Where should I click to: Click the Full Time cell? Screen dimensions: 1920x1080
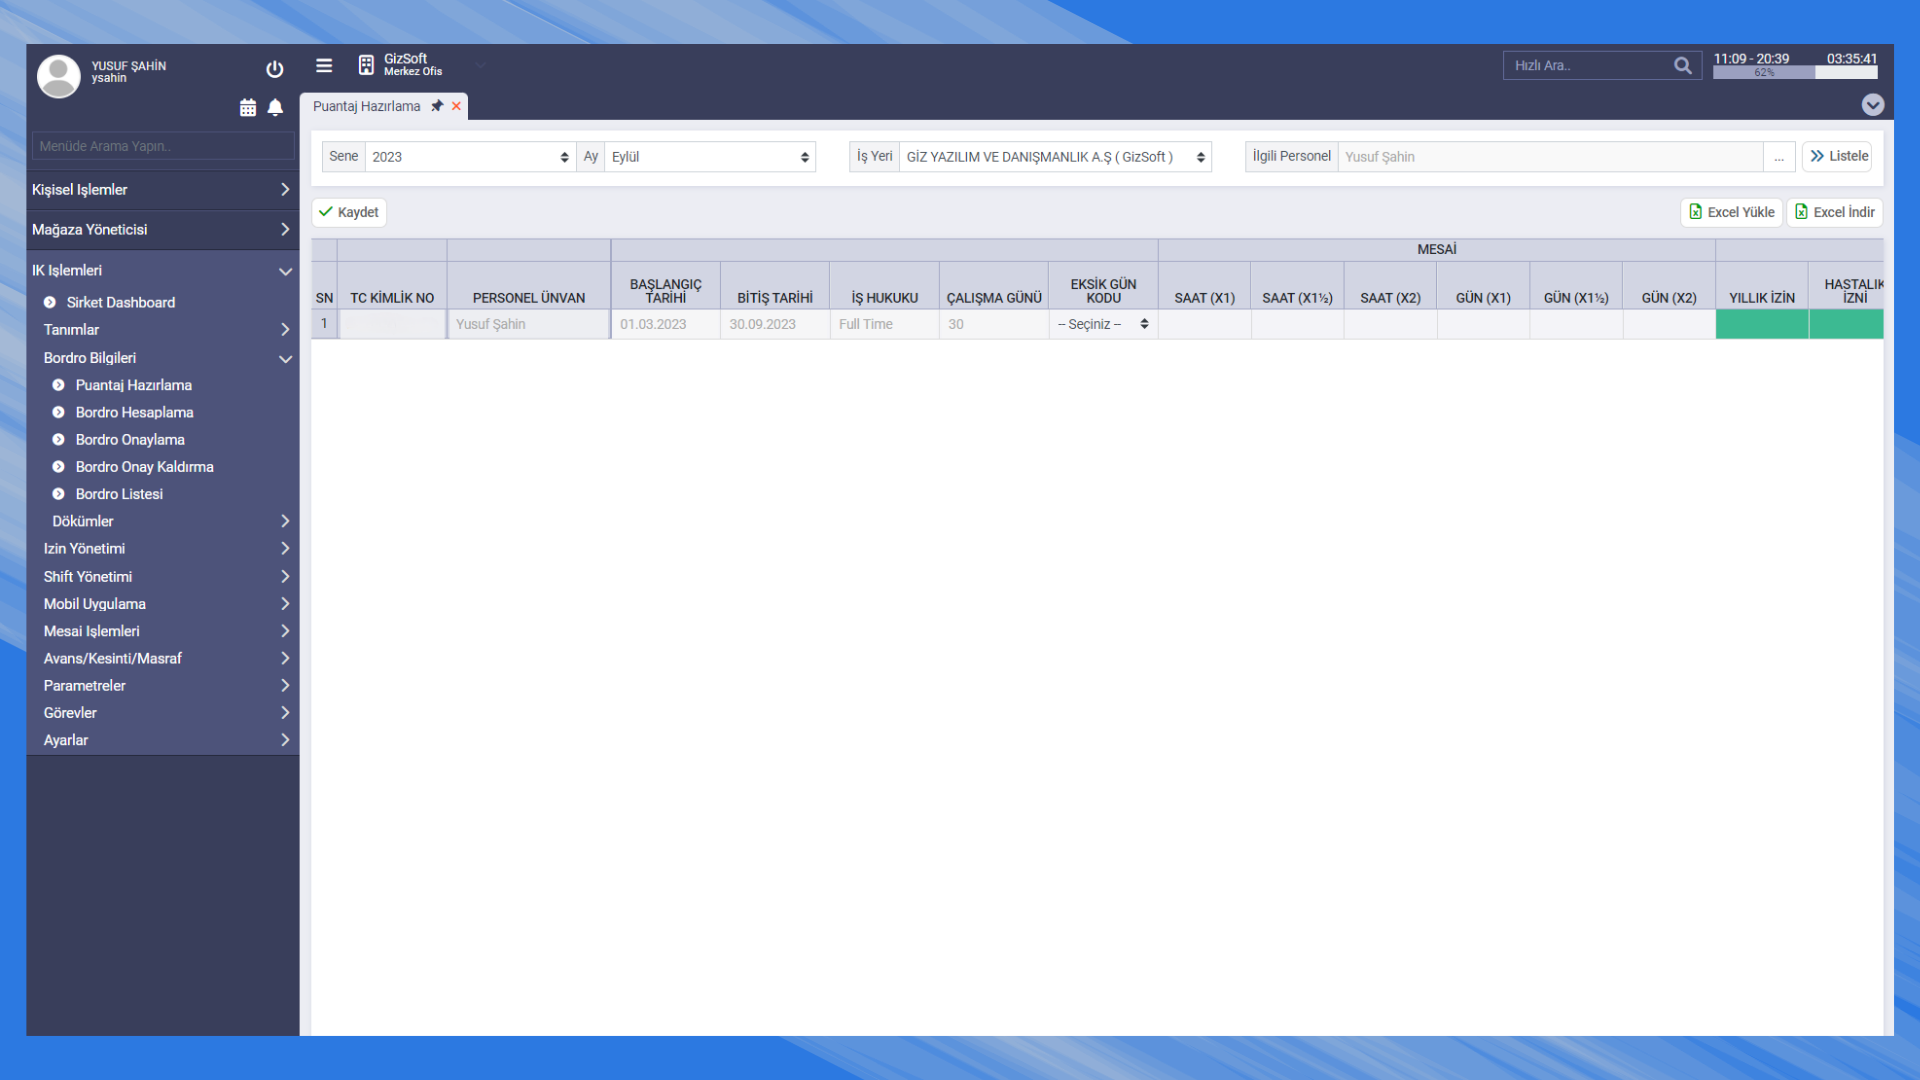tap(884, 324)
